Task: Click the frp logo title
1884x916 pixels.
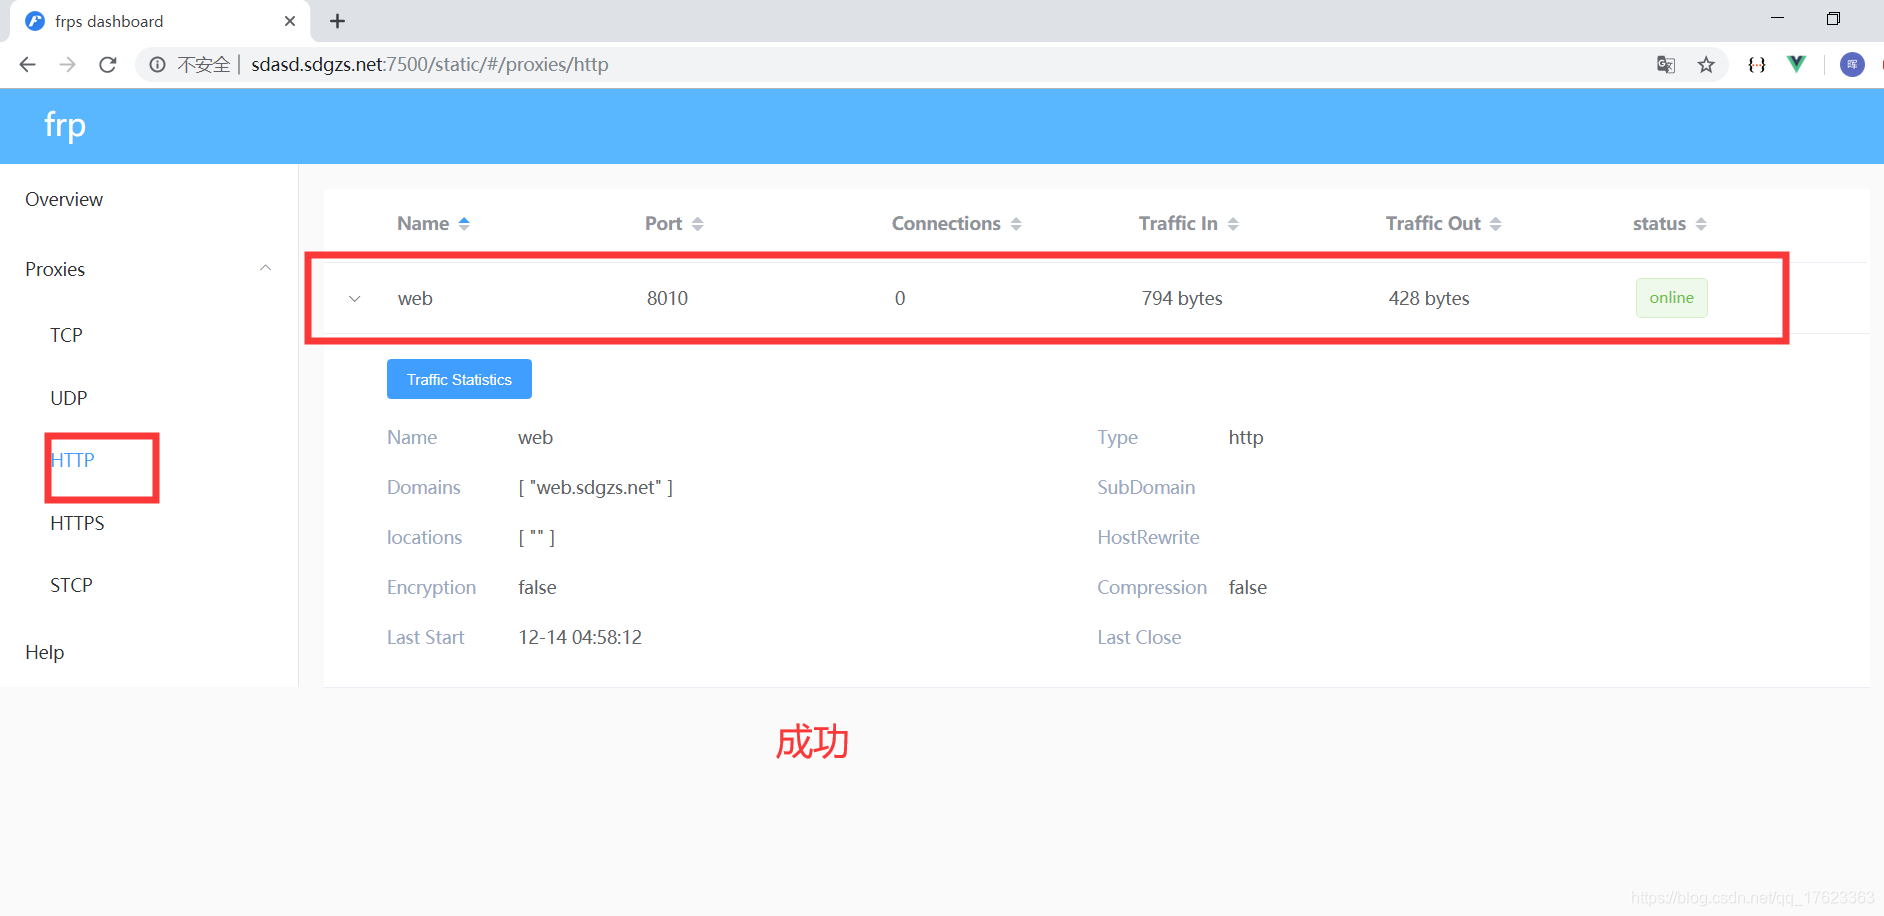Action: [65, 126]
